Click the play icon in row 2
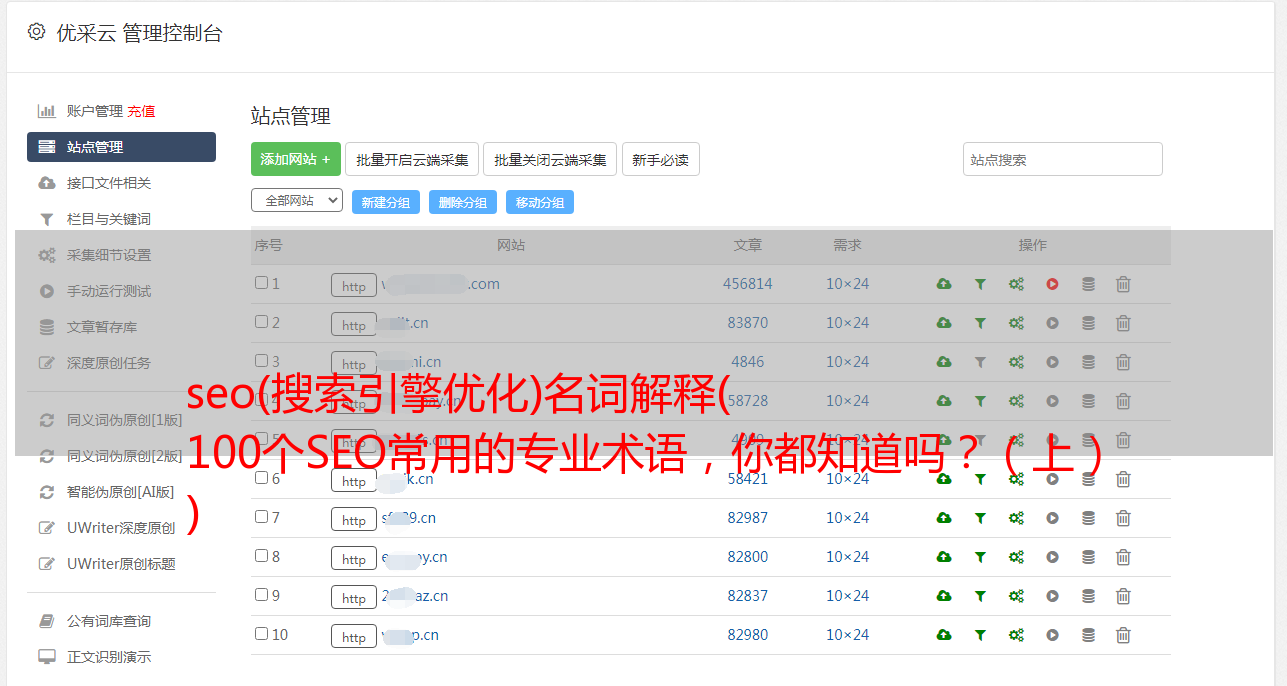Screen dimensions: 1287x686 pos(1052,323)
